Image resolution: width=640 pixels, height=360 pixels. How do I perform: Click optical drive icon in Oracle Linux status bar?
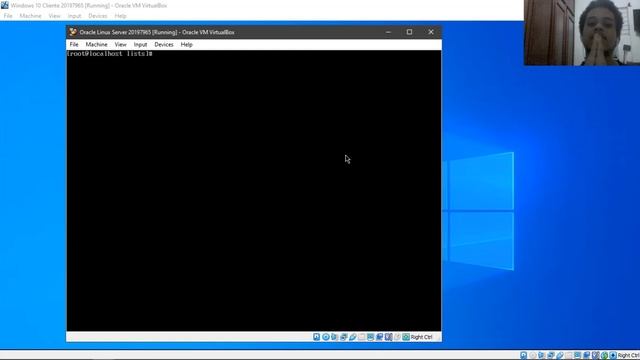[x=326, y=337]
